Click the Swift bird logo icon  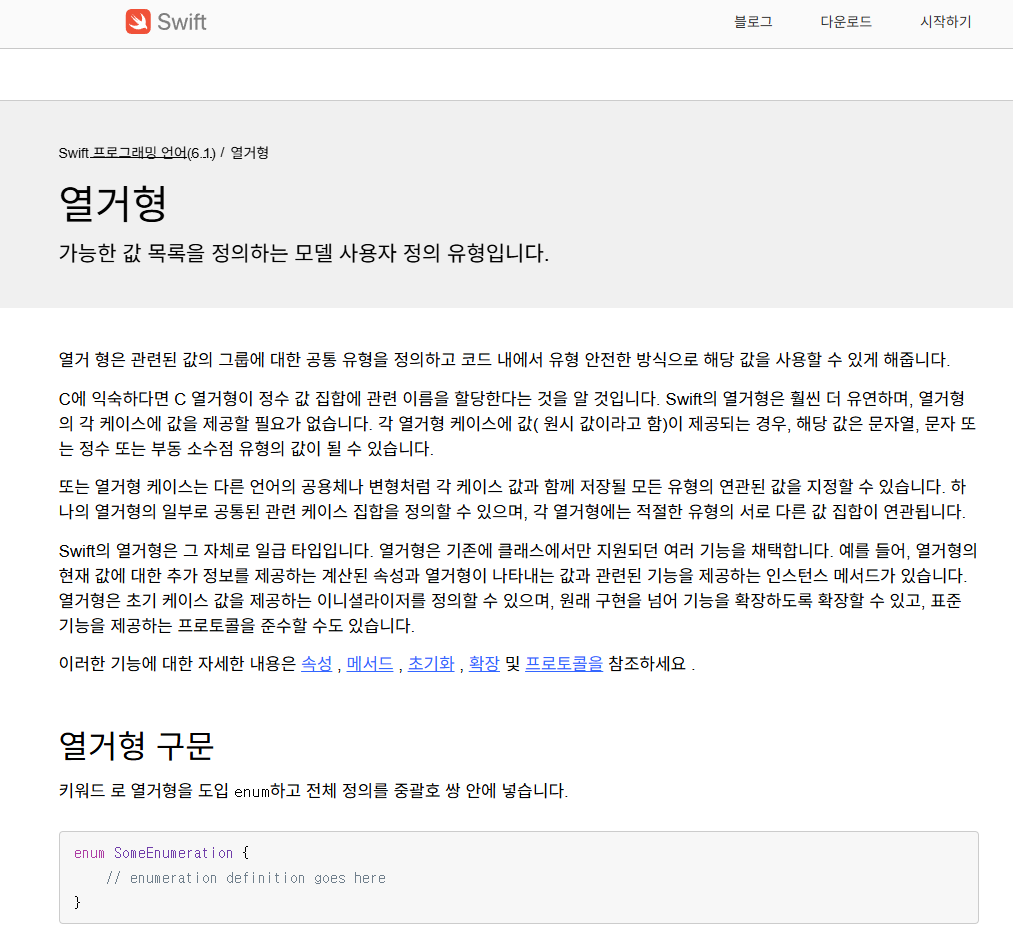(x=138, y=21)
